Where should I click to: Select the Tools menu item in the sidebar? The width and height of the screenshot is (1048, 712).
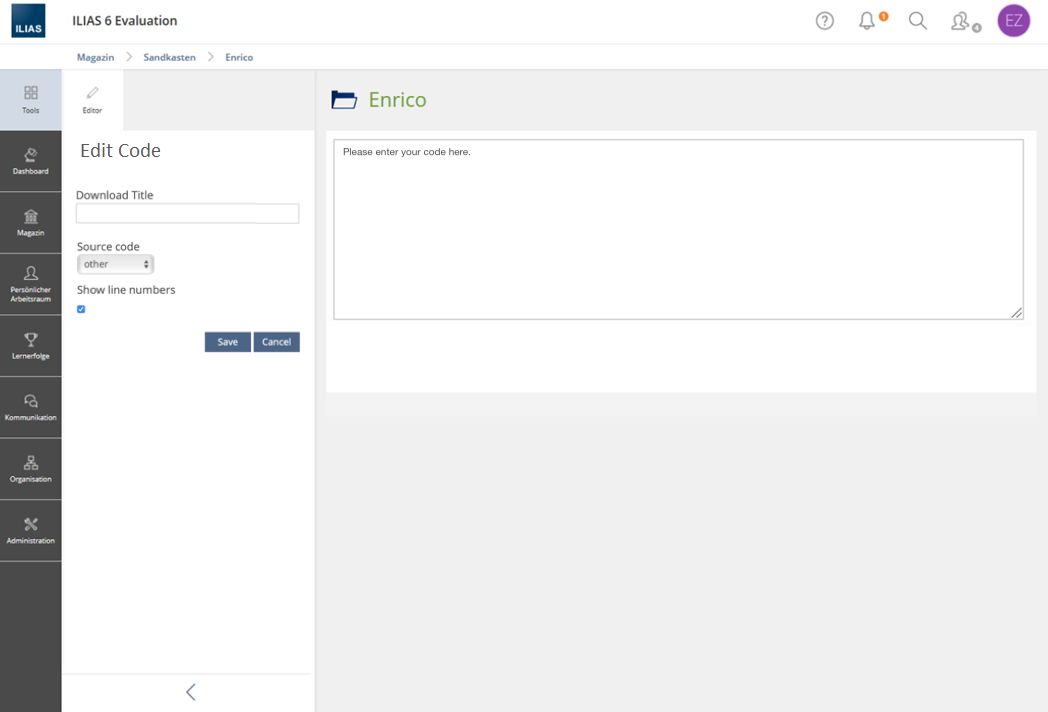click(30, 99)
